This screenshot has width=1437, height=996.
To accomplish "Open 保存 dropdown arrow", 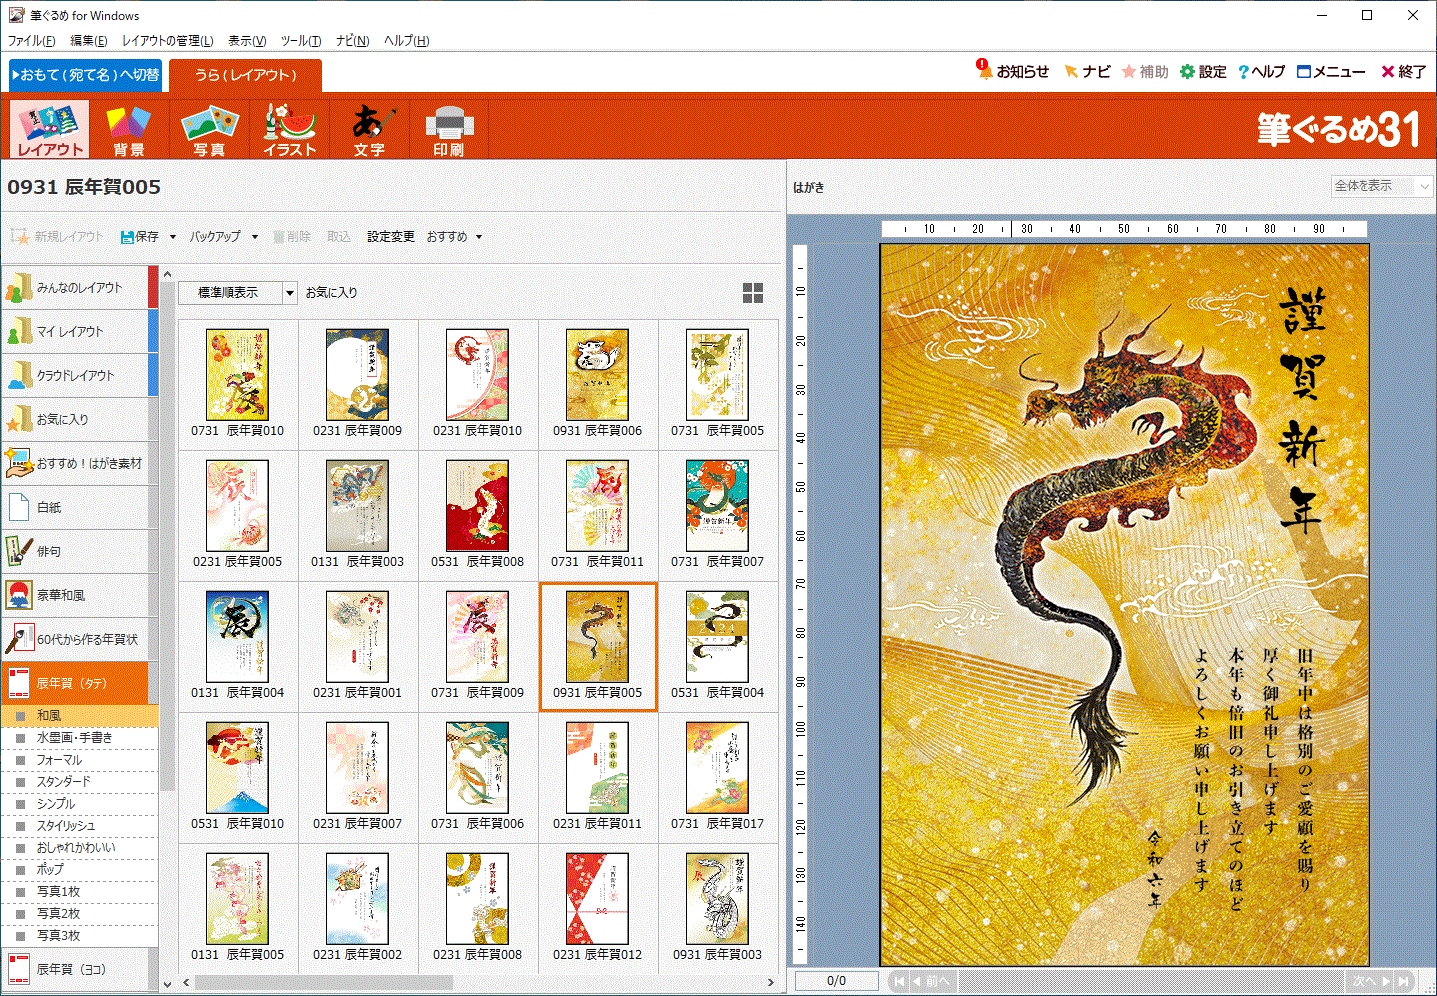I will (x=173, y=237).
